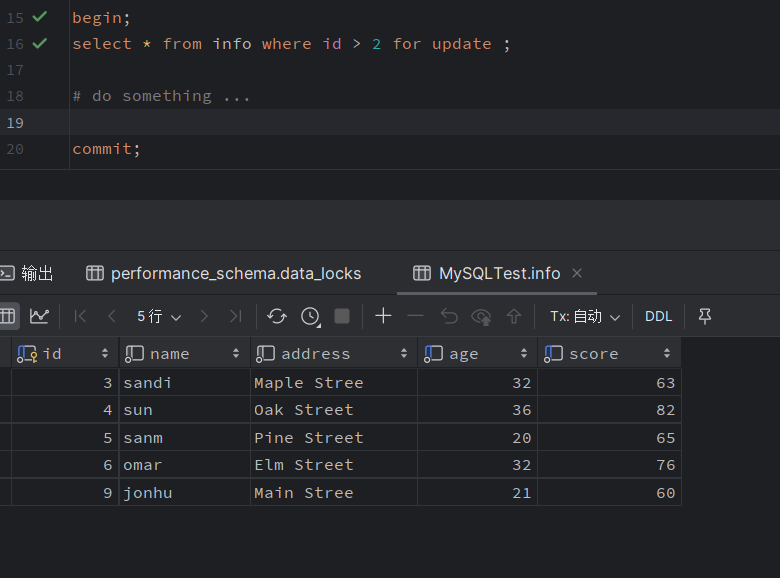Select the name cell sun
This screenshot has width=780, height=578.
coord(185,410)
